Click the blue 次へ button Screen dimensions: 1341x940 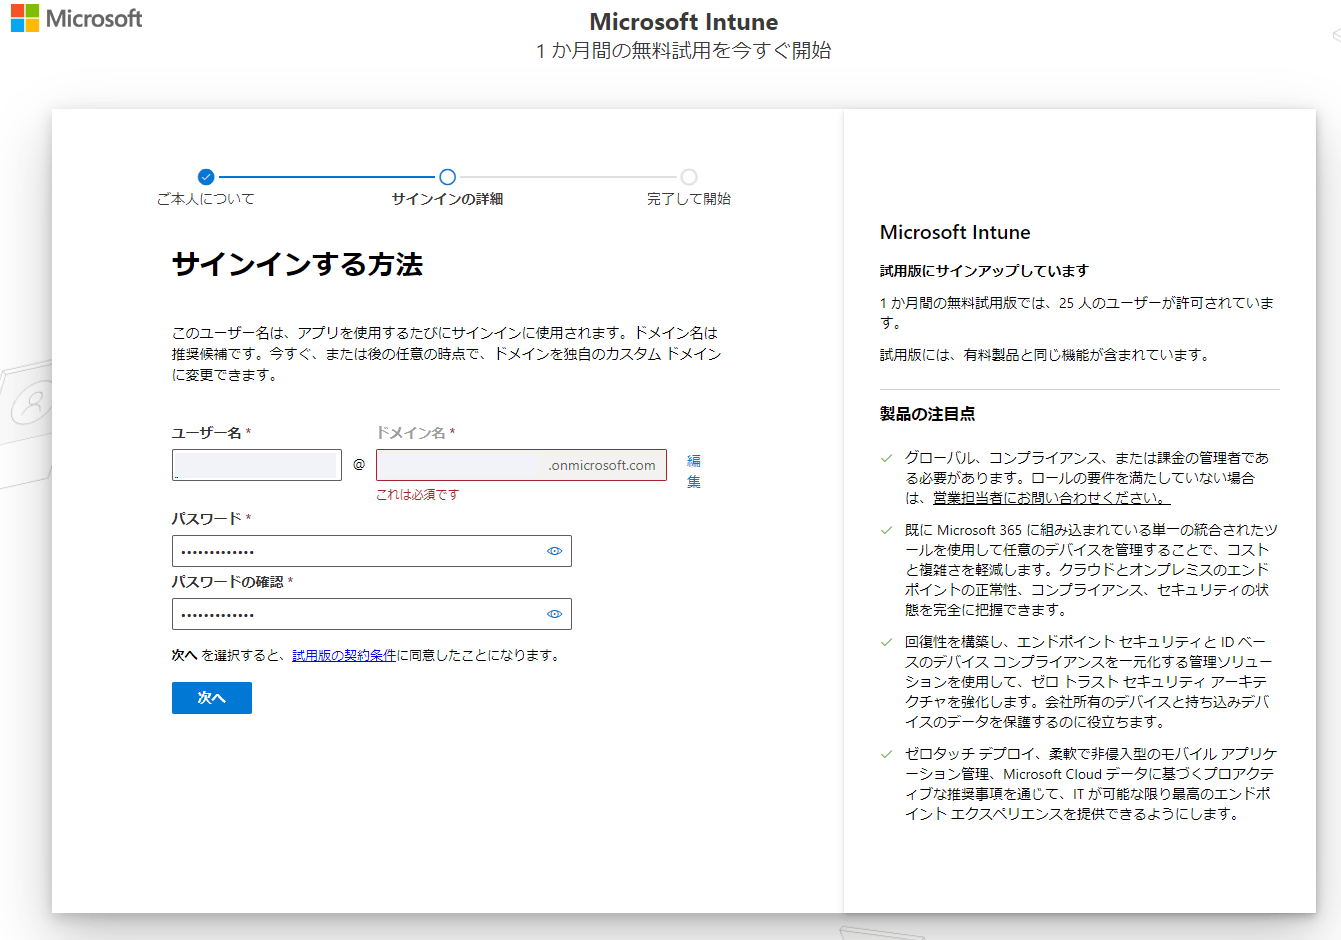click(x=212, y=698)
